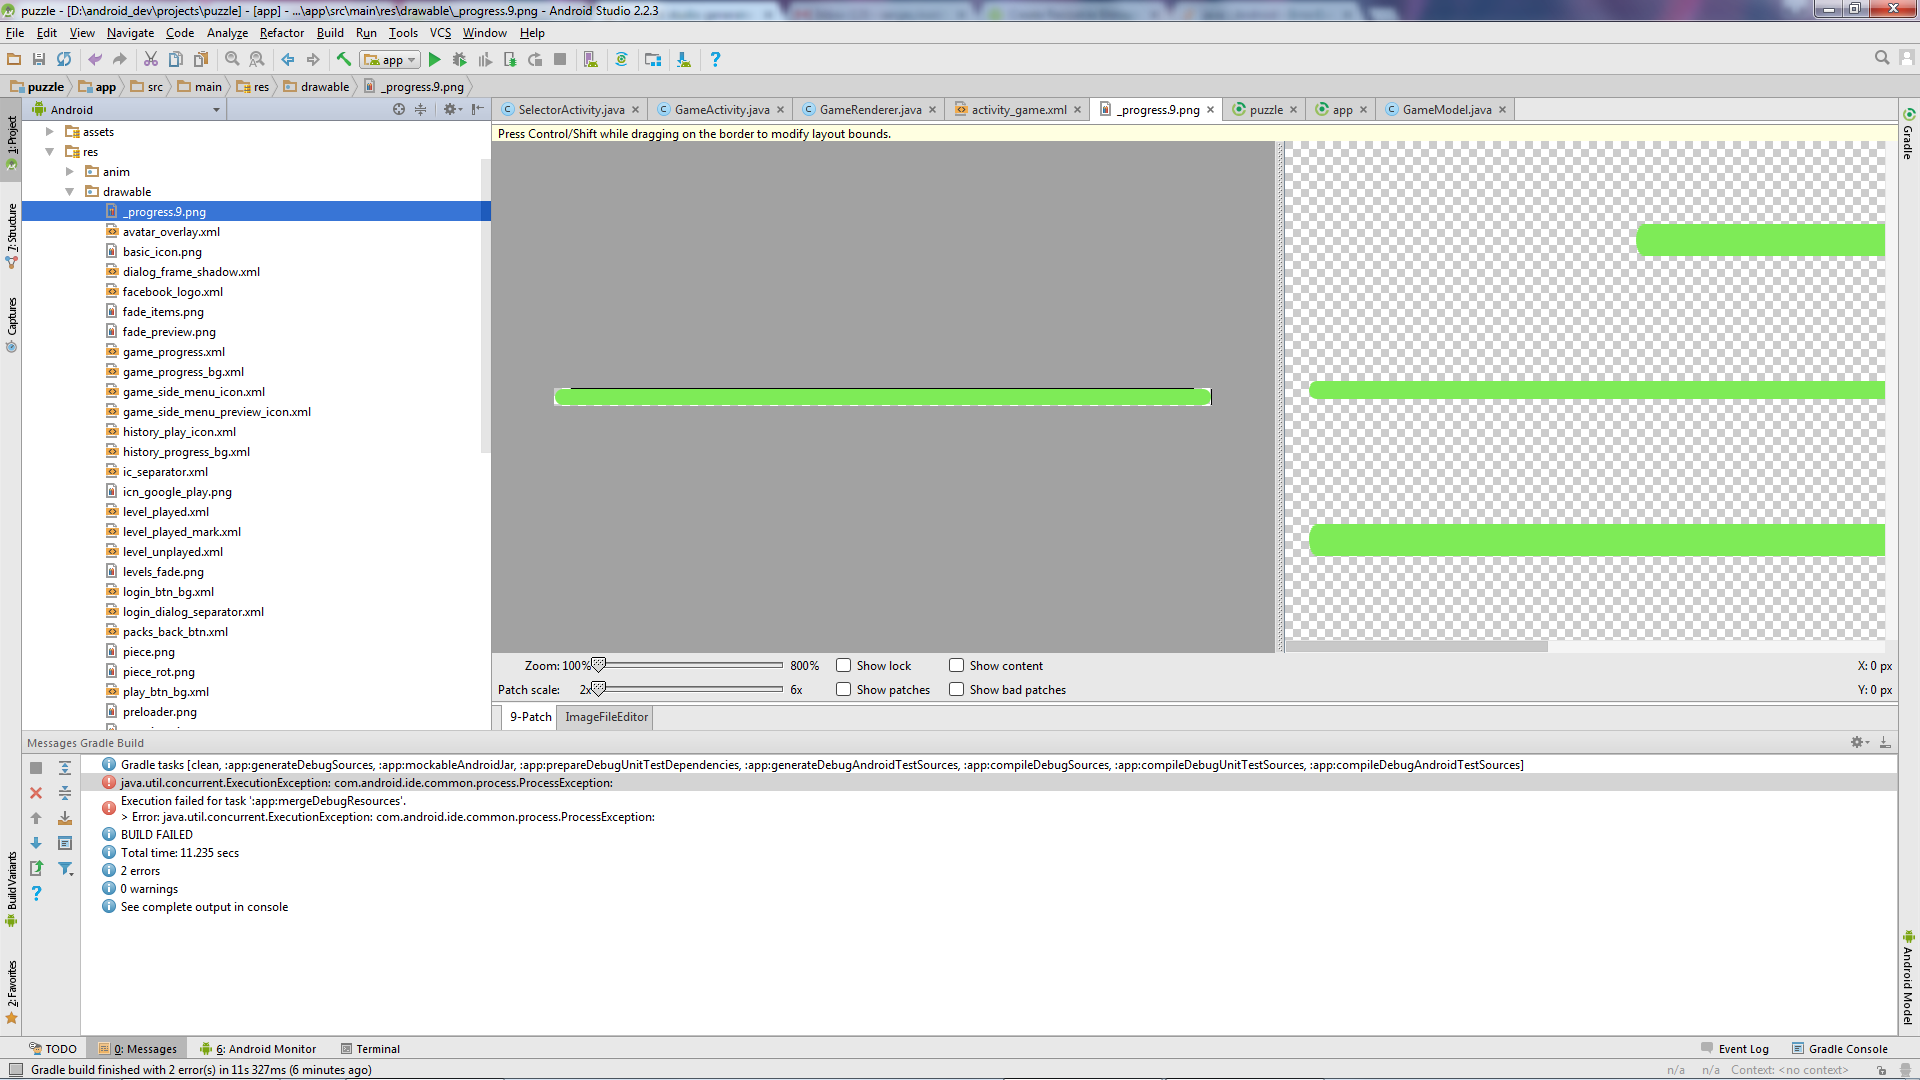The width and height of the screenshot is (1920, 1080).
Task: Toggle the Show content checkbox
Action: 957,666
